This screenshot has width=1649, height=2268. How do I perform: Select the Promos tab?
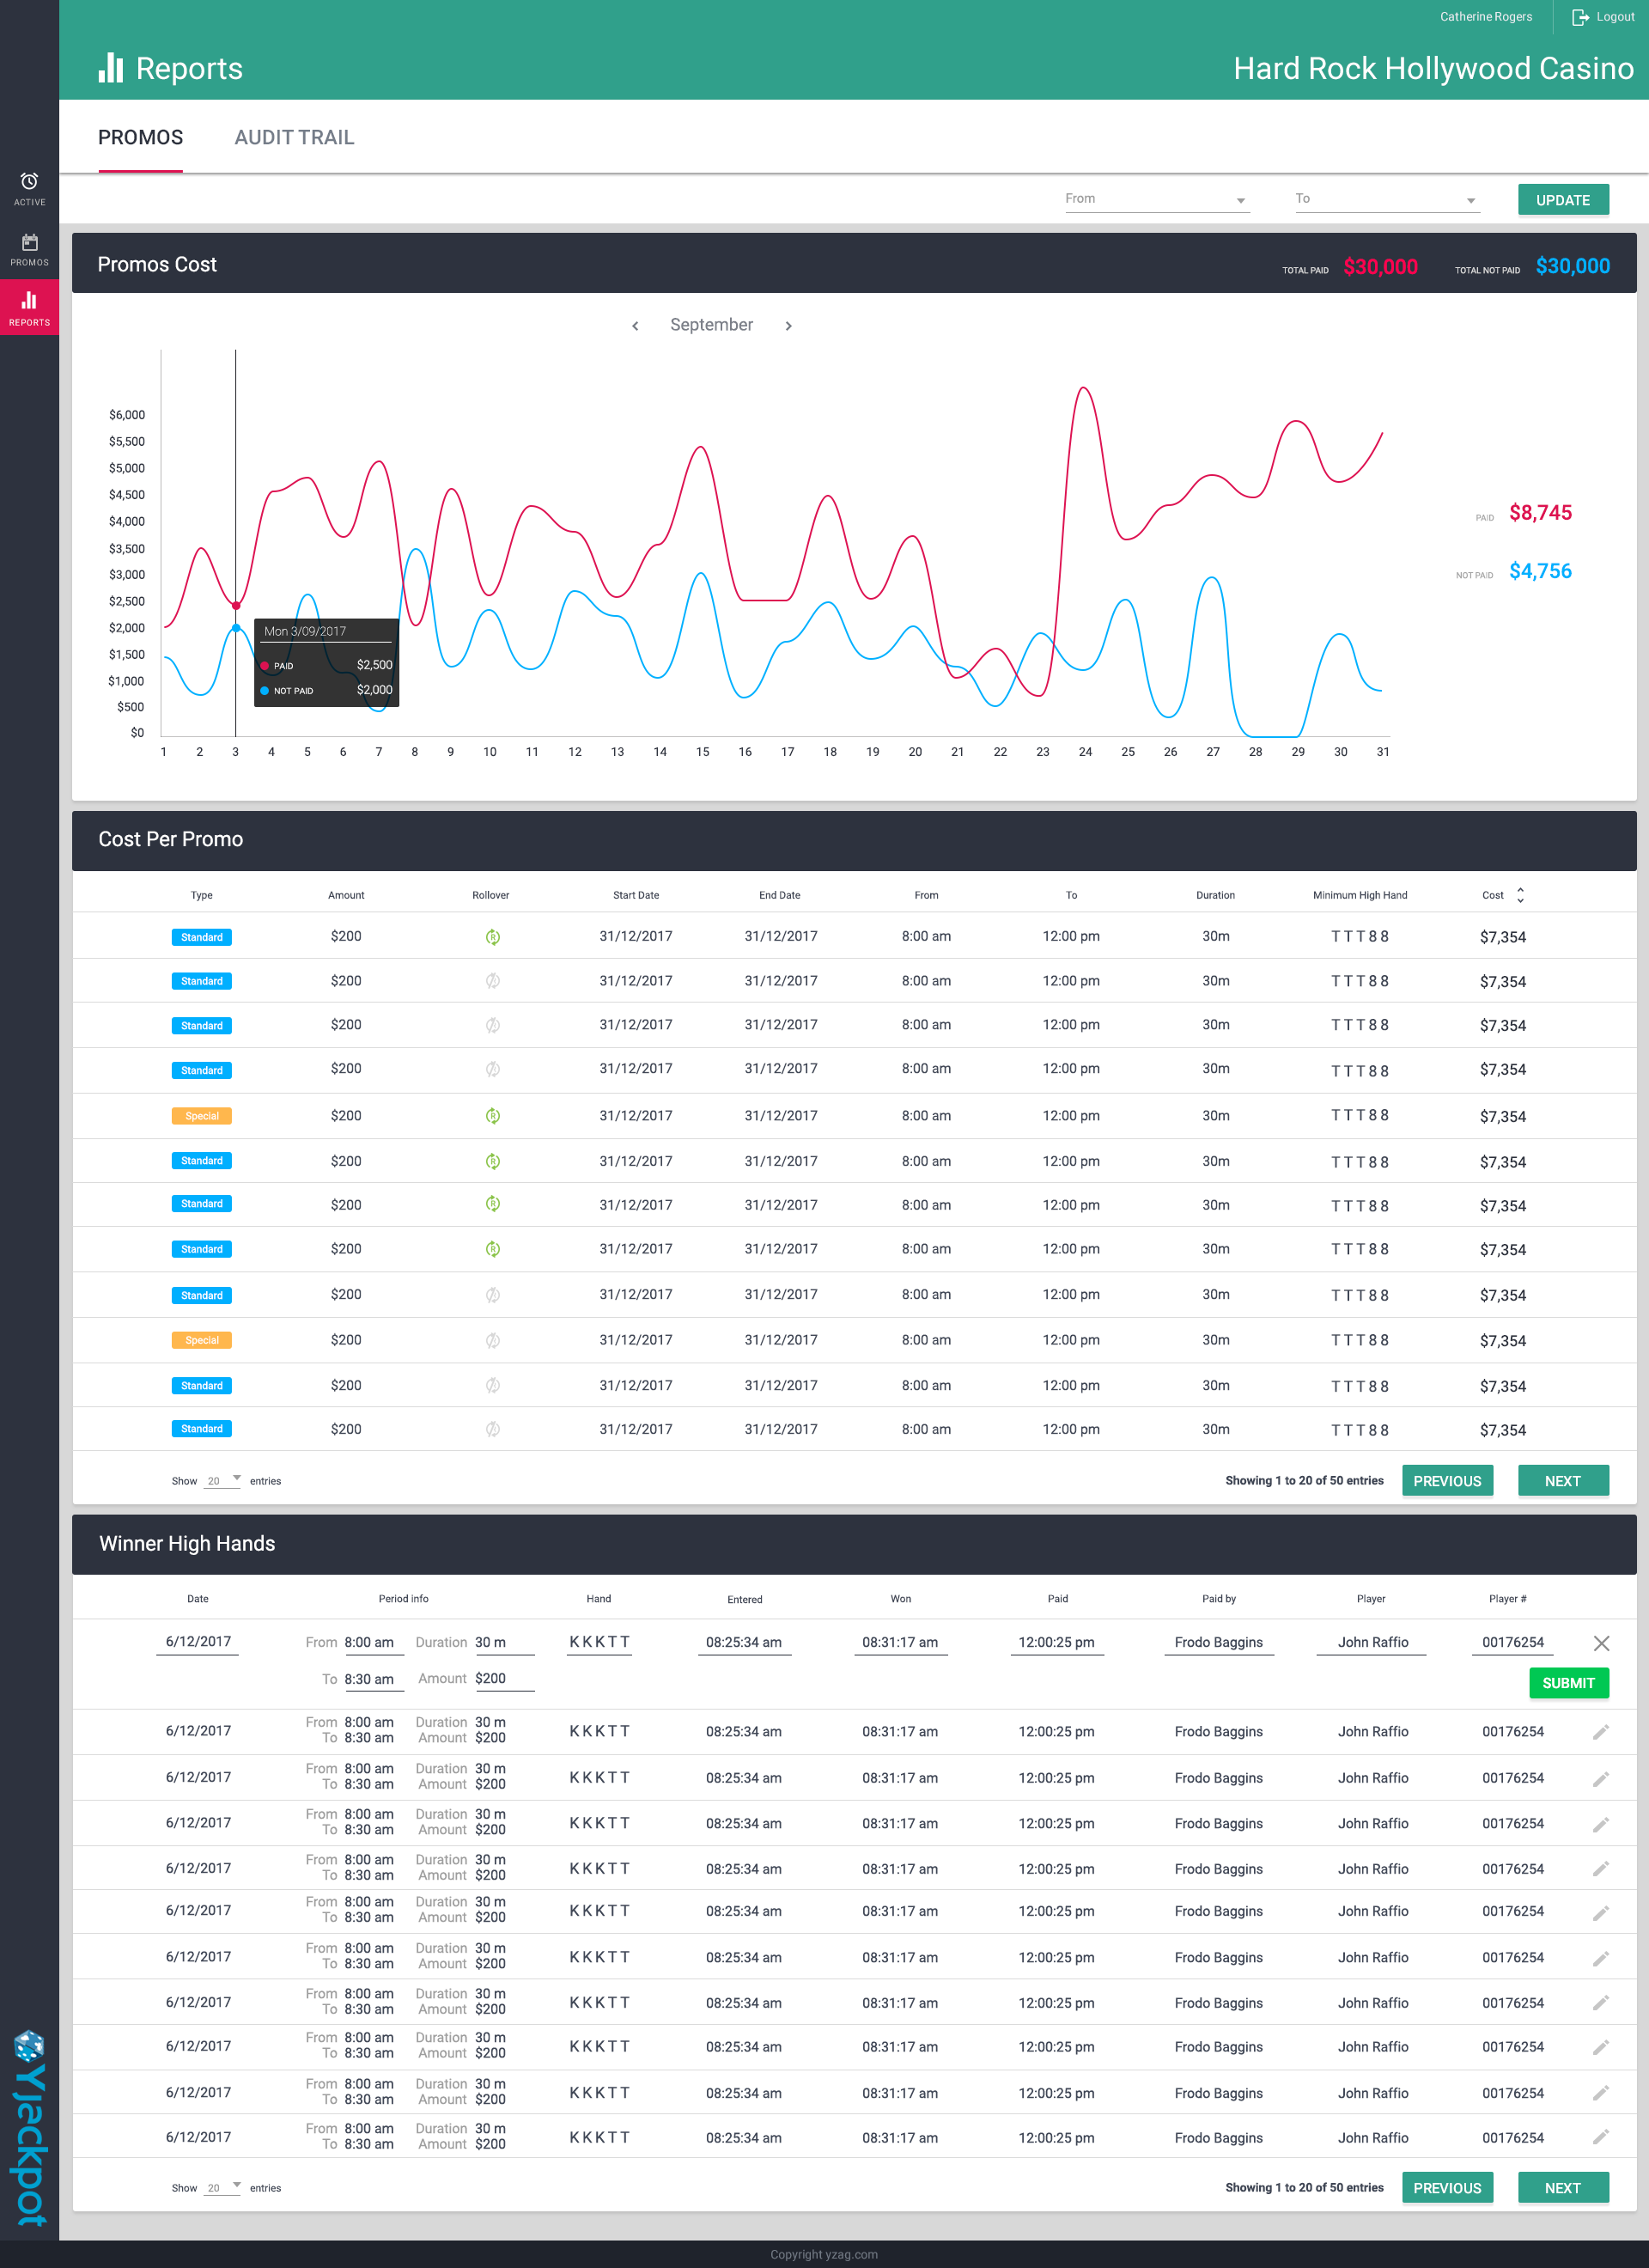pos(140,138)
